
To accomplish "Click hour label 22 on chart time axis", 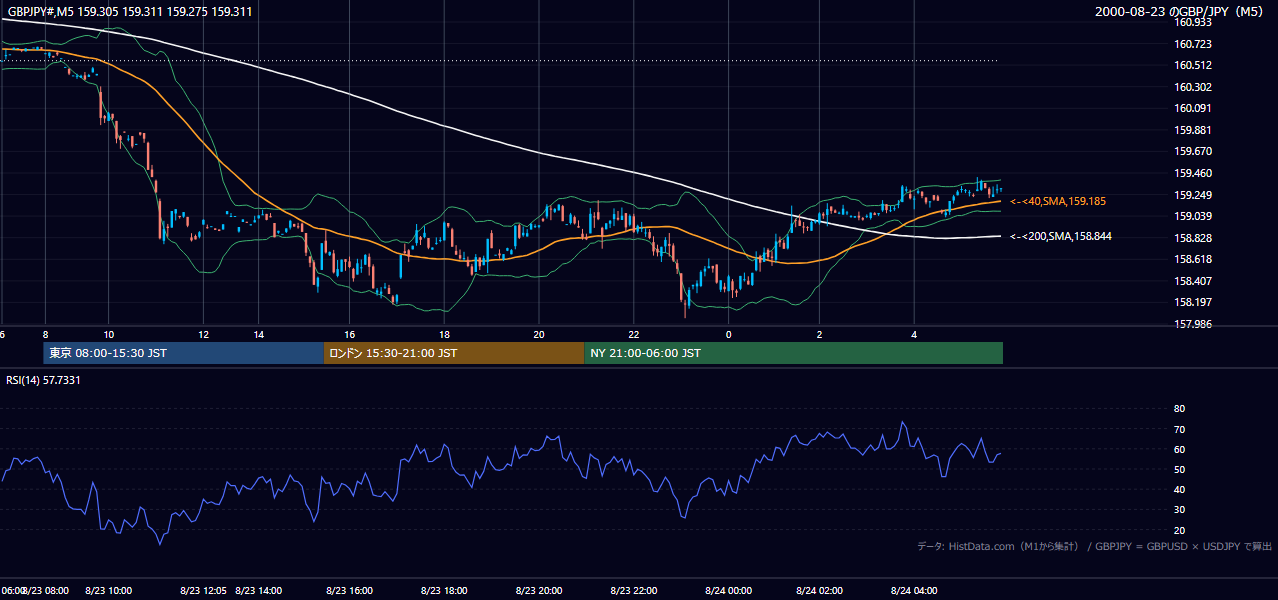I will pos(633,334).
